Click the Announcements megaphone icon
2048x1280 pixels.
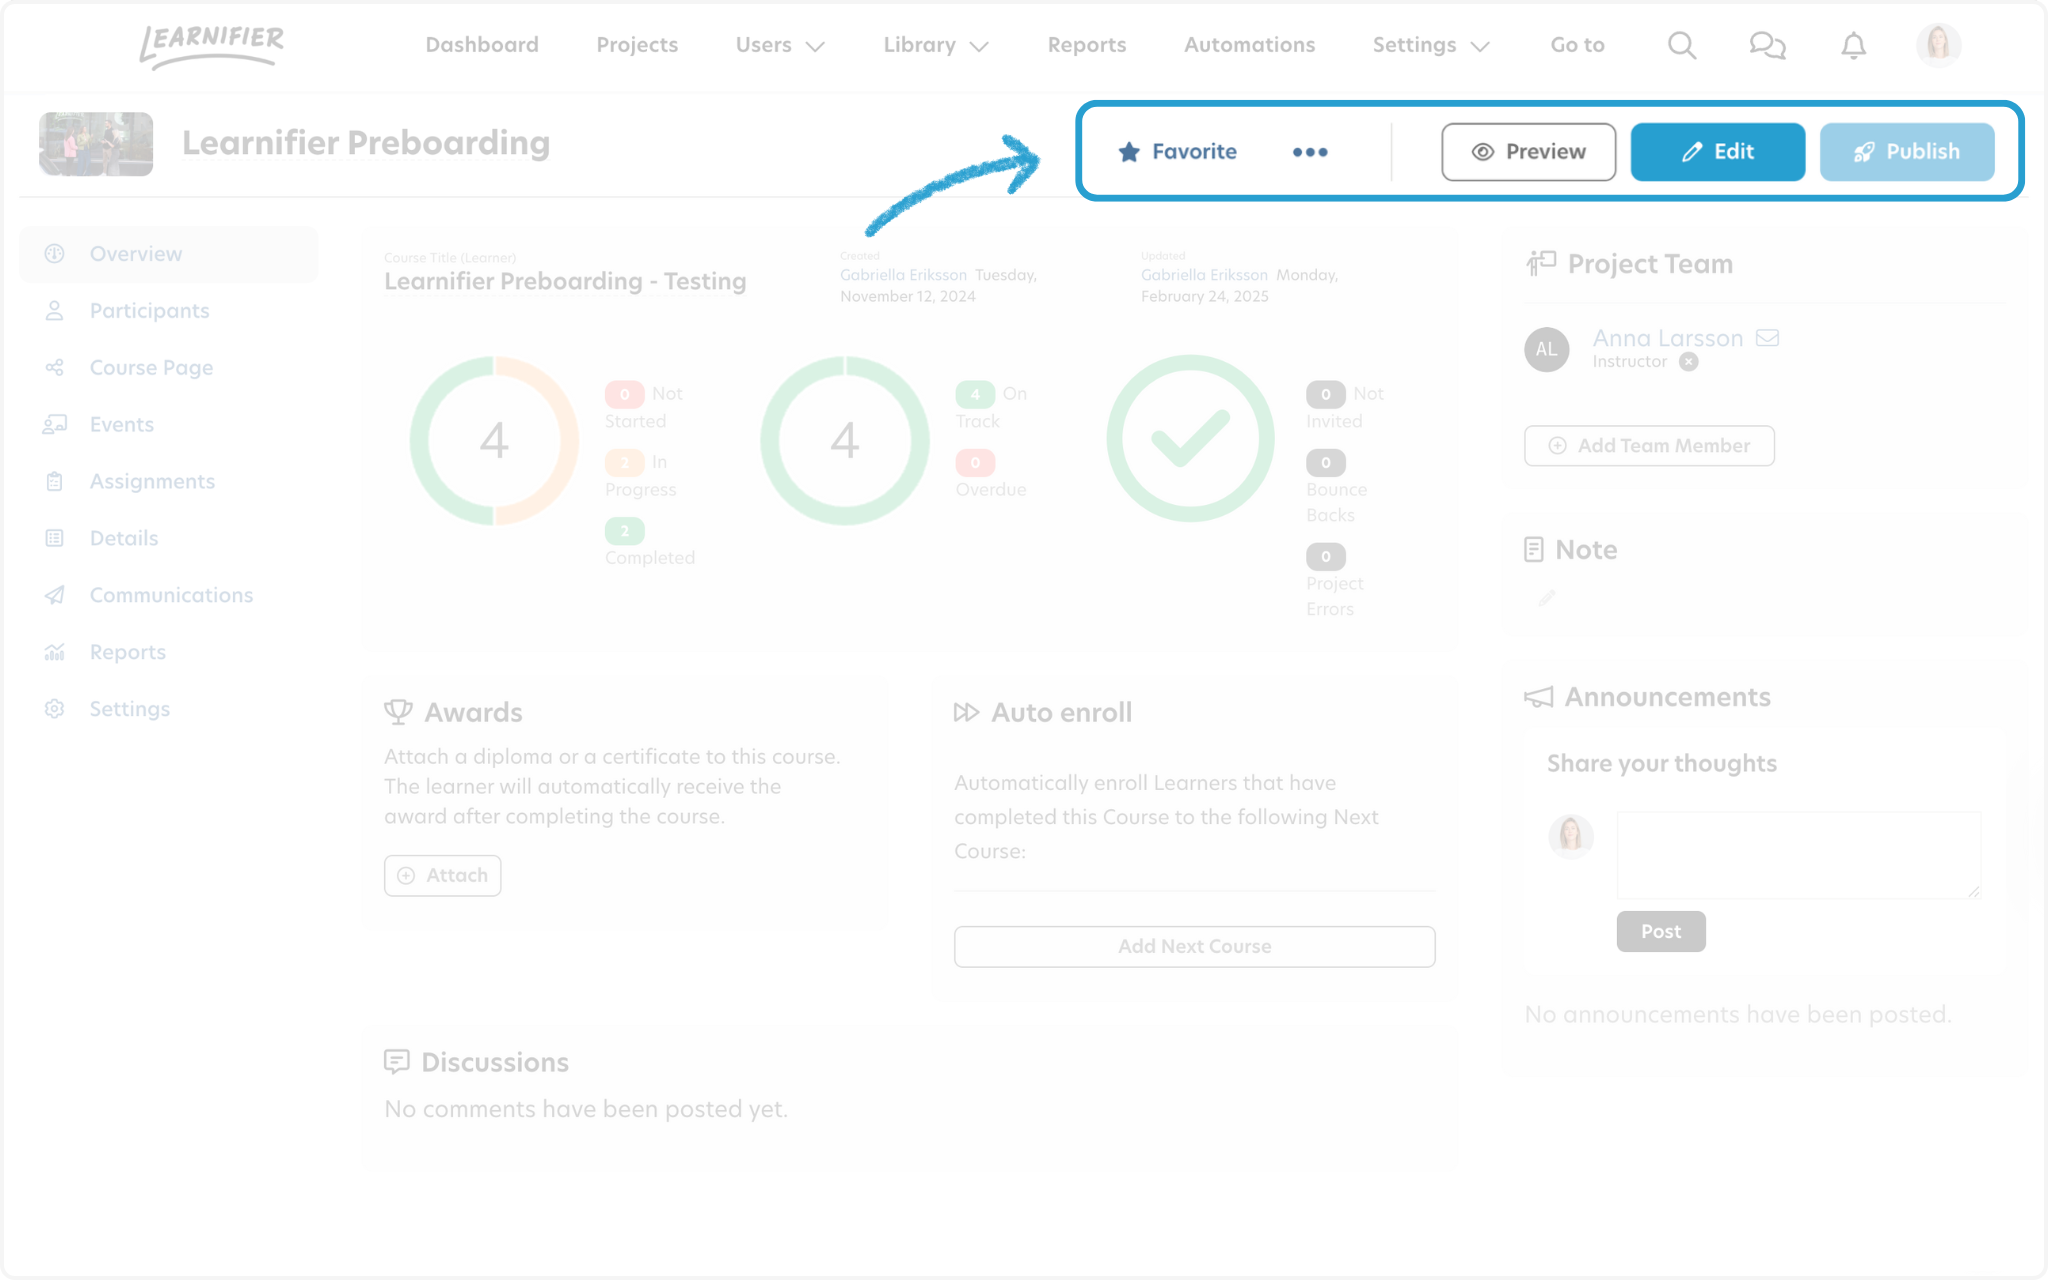1538,697
